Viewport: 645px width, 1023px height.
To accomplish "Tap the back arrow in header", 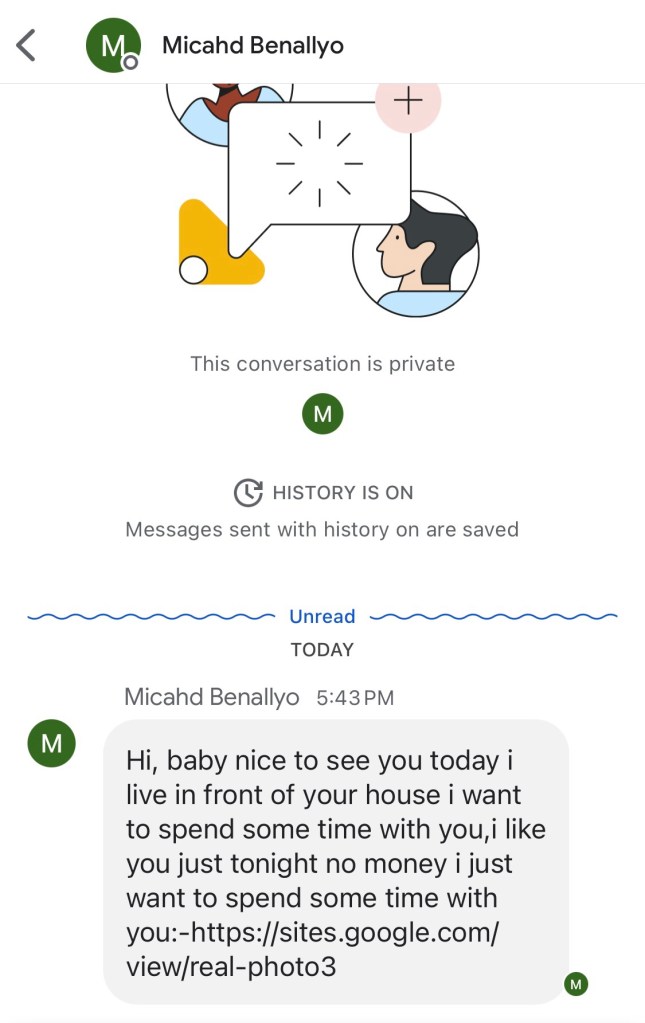I will tap(27, 45).
